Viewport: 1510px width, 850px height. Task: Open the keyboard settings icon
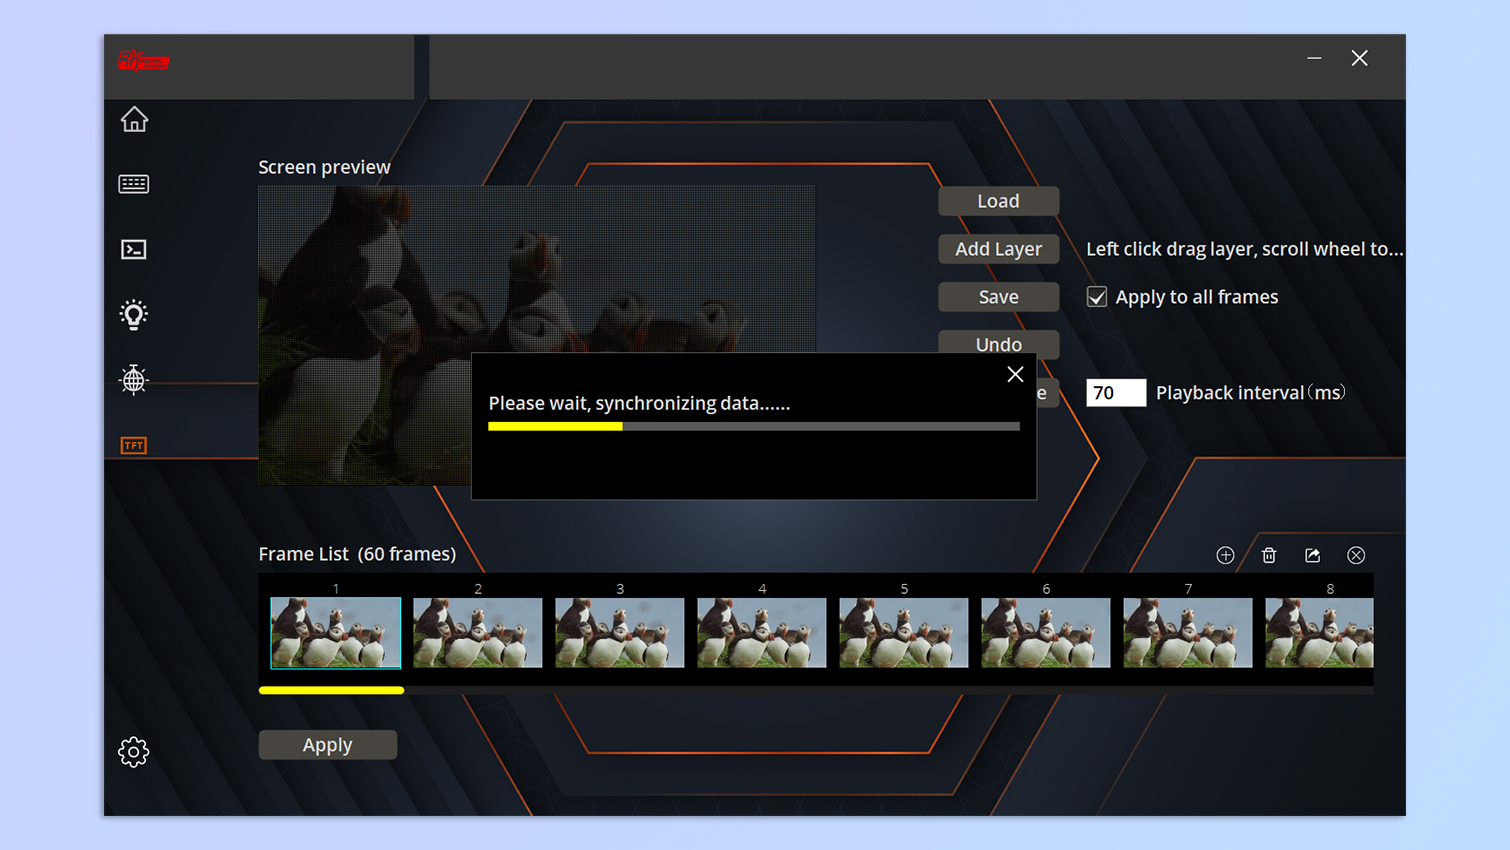coord(134,184)
